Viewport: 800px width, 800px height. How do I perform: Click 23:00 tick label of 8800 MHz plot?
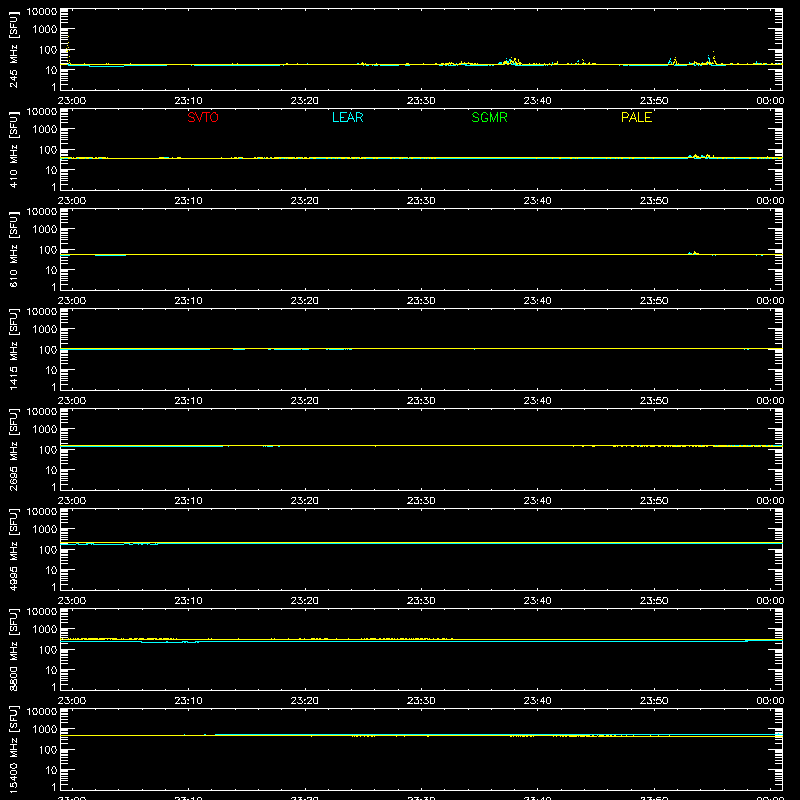[72, 701]
